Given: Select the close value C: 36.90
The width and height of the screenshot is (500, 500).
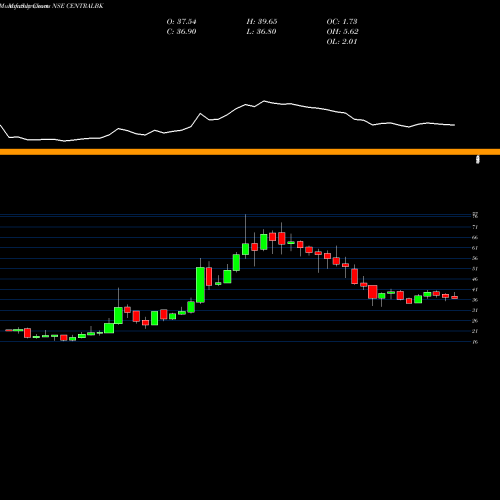Looking at the screenshot, I should tap(181, 32).
